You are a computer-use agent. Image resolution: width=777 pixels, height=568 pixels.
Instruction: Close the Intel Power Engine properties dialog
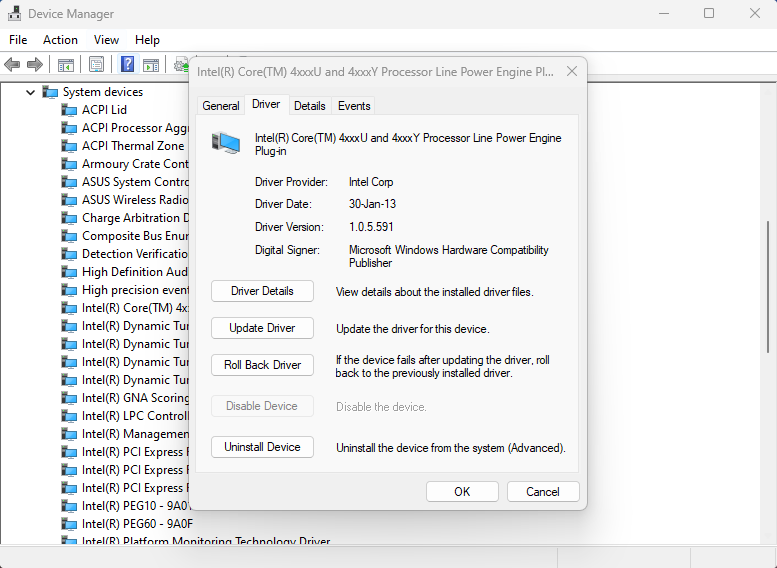572,71
